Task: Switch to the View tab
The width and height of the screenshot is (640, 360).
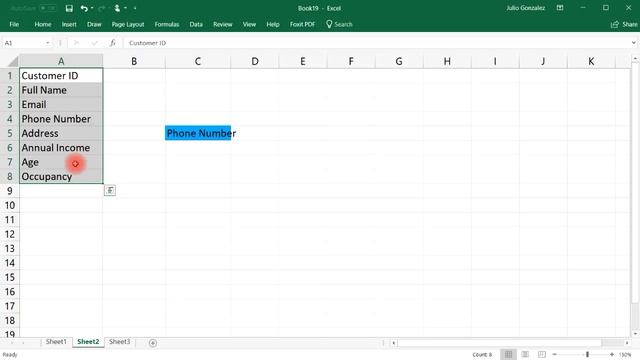Action: pyautogui.click(x=249, y=24)
